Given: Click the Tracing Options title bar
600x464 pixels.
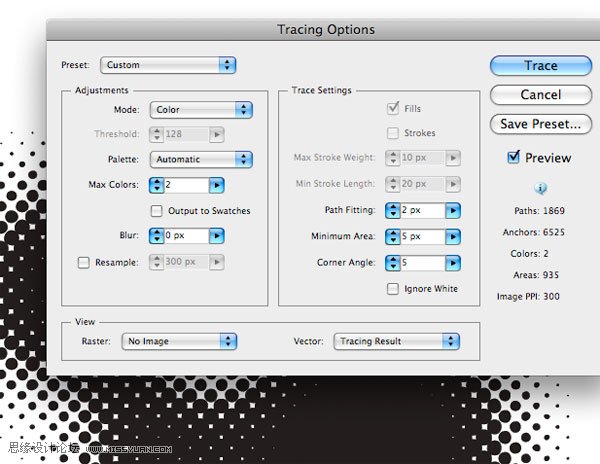Looking at the screenshot, I should point(323,29).
